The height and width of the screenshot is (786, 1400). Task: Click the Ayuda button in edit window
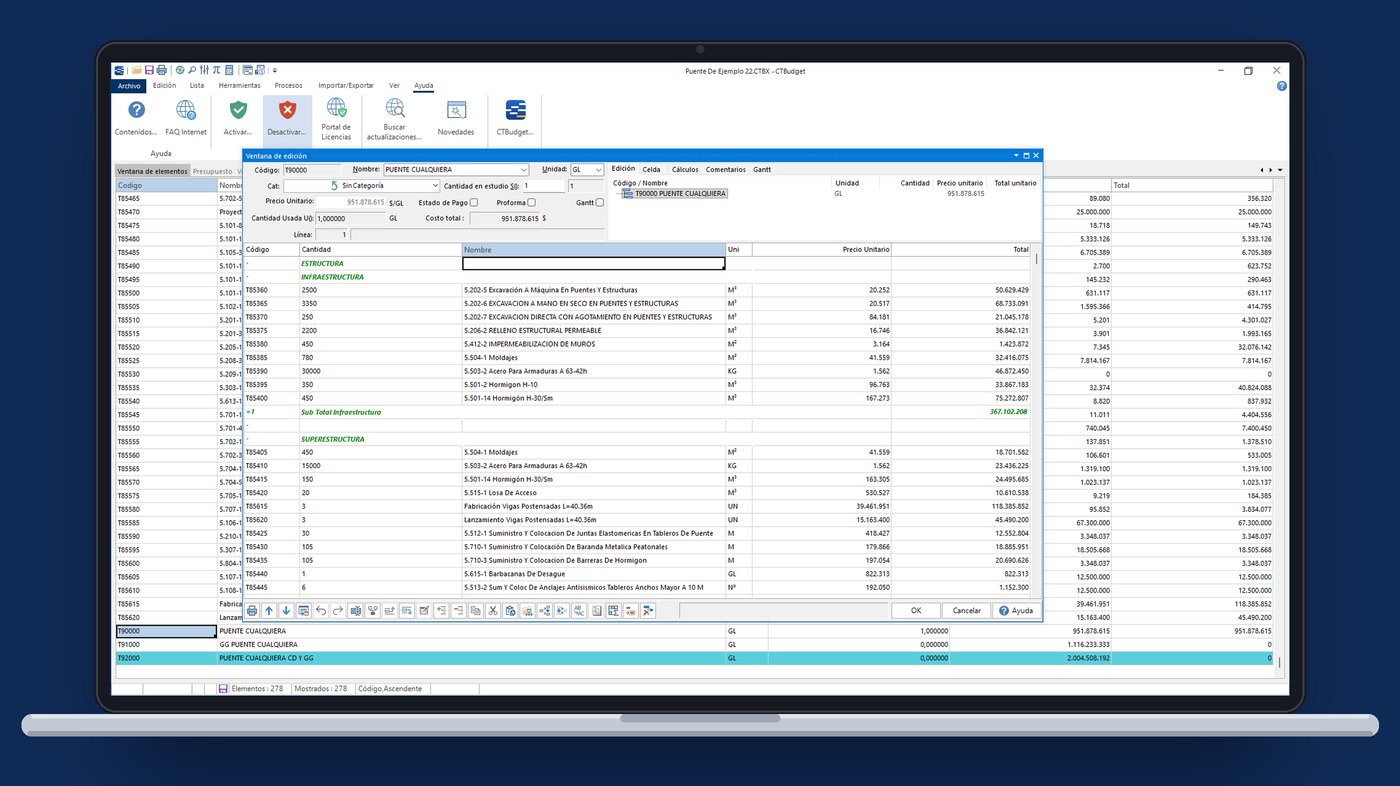click(1017, 610)
